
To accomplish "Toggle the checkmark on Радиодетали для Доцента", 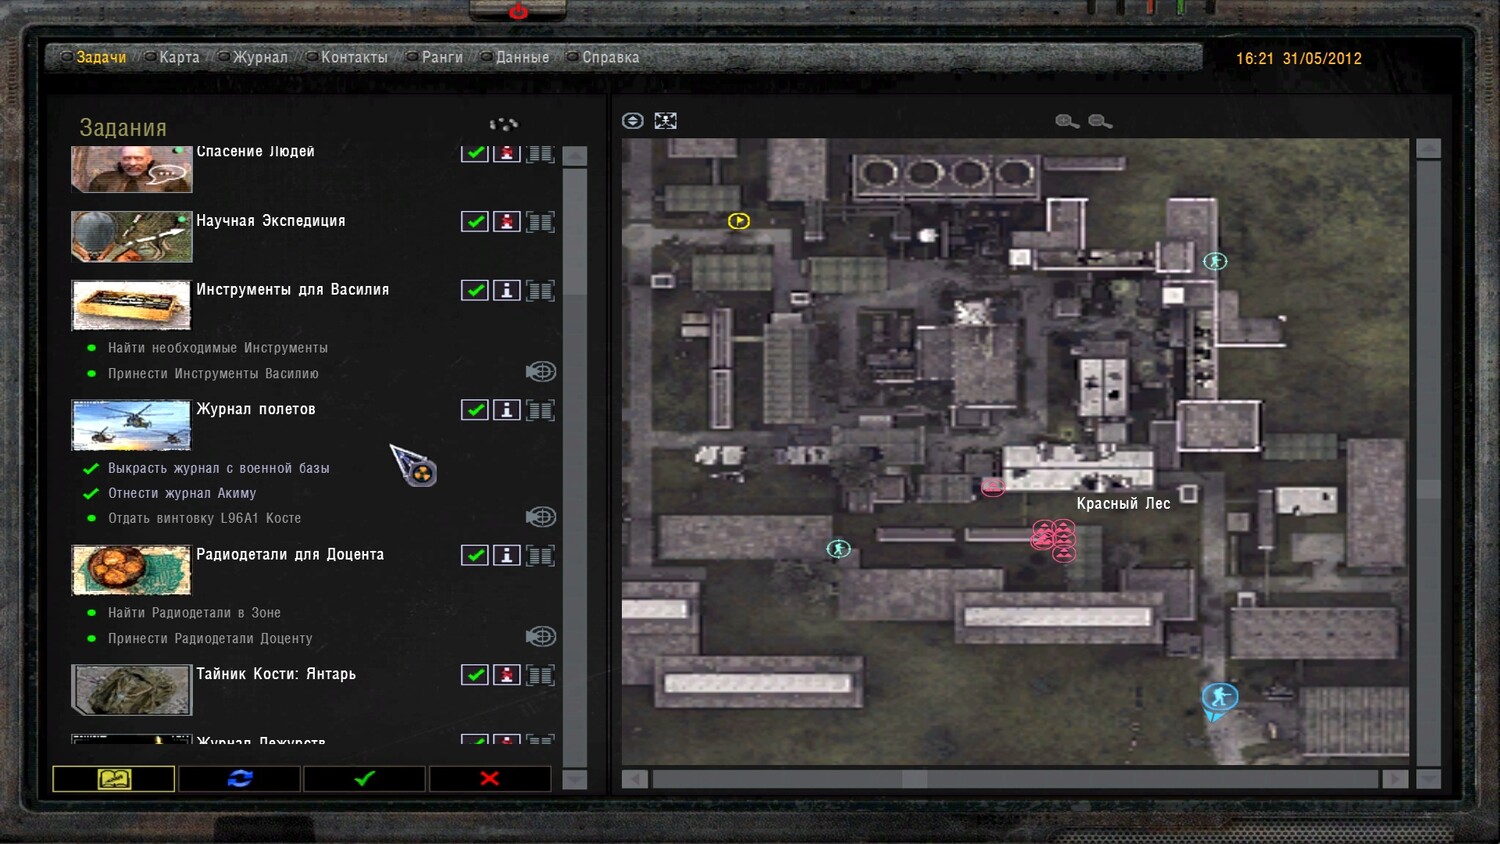I will click(475, 555).
